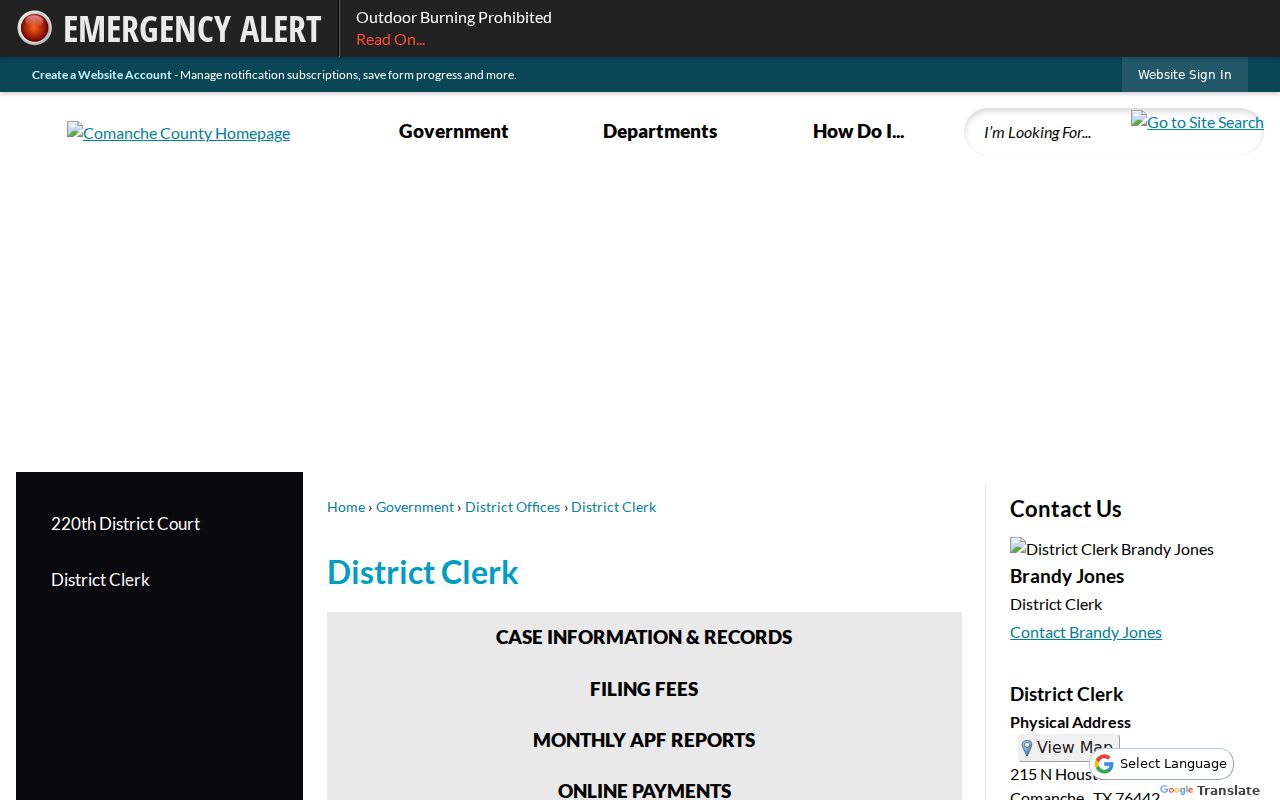
Task: Open the Select Language dropdown
Action: coord(1162,764)
